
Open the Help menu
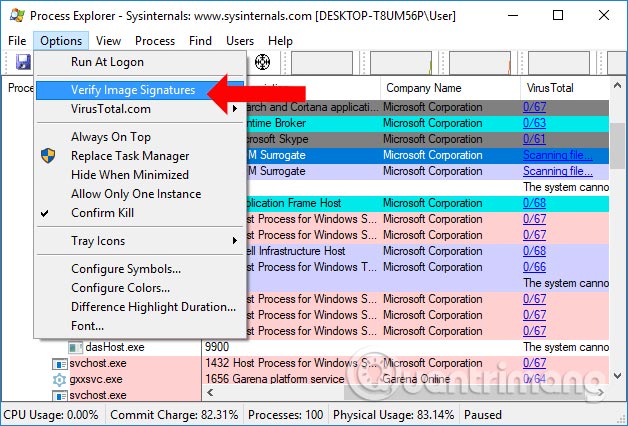pyautogui.click(x=280, y=41)
